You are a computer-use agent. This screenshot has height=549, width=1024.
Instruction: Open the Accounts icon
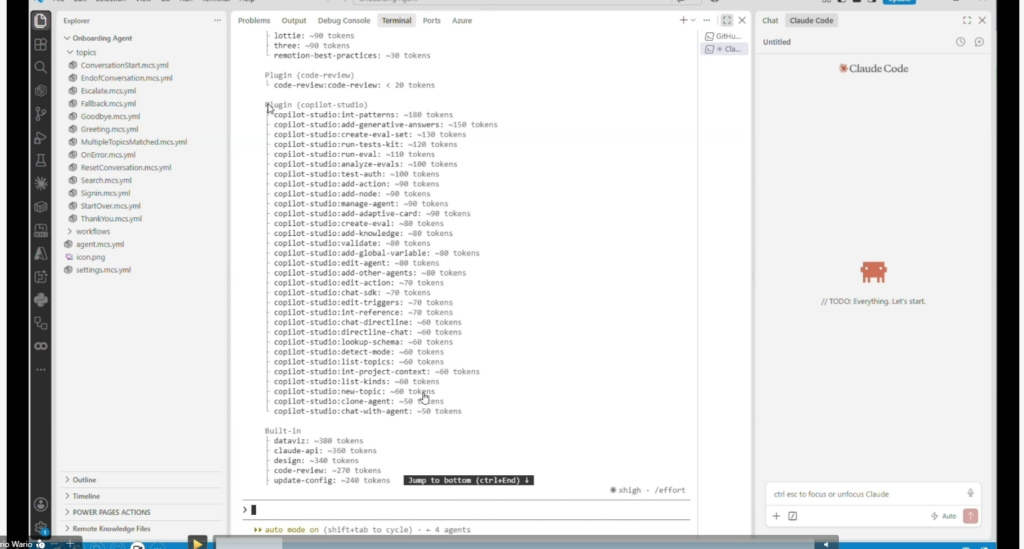(x=40, y=504)
